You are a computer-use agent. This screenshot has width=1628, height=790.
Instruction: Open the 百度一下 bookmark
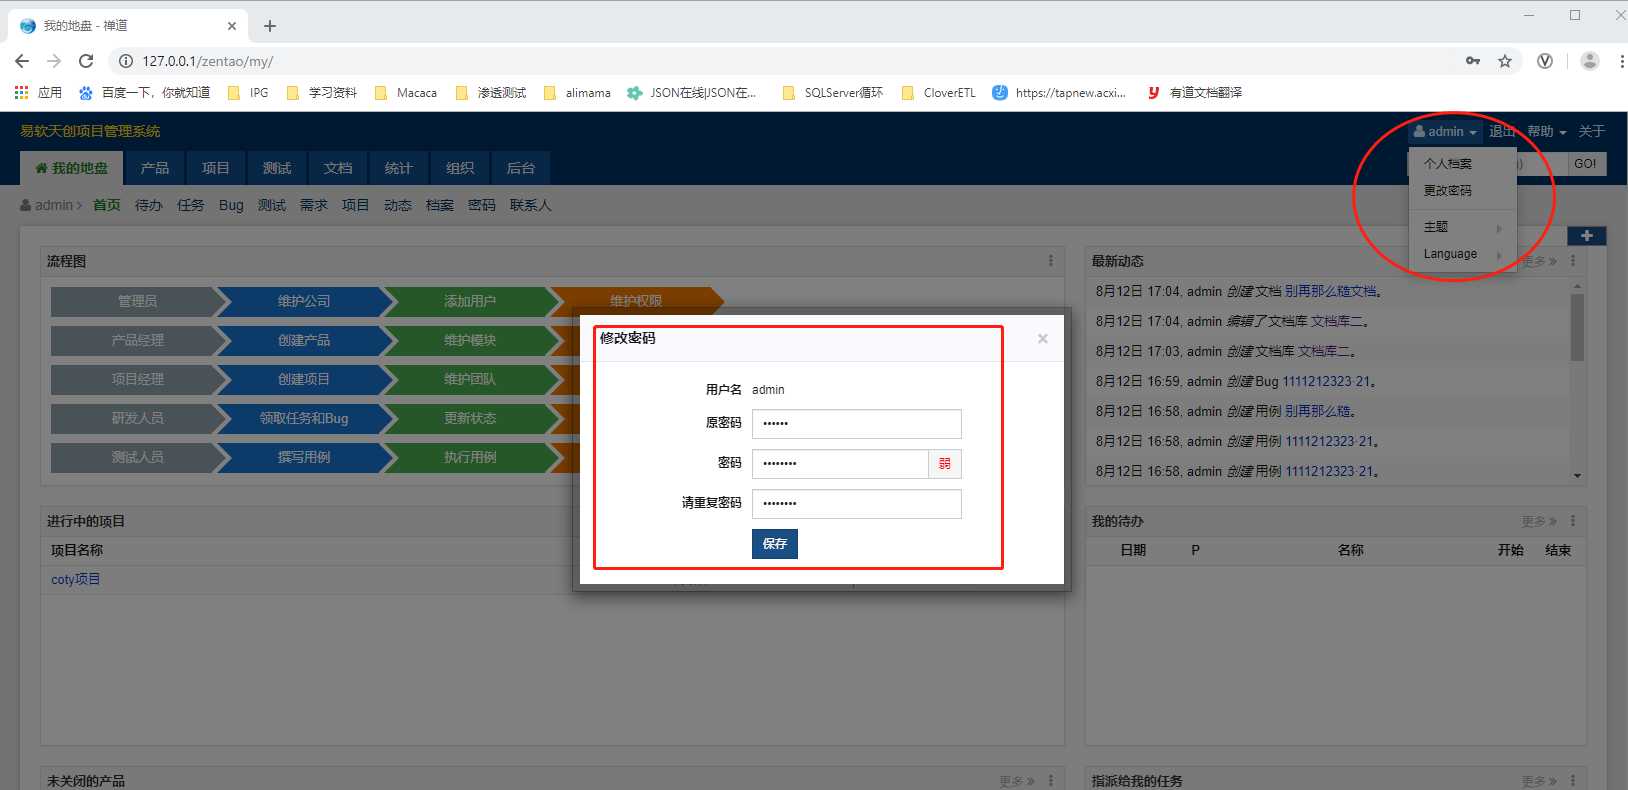tap(144, 92)
